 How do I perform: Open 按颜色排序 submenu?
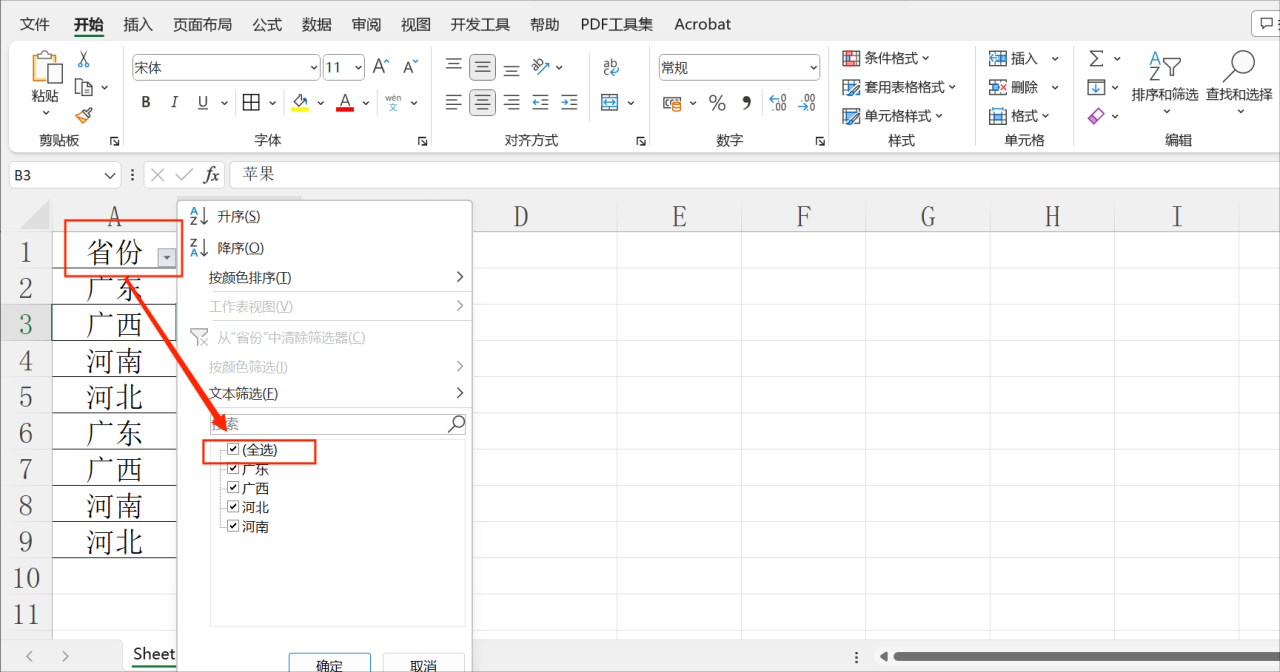pyautogui.click(x=324, y=277)
